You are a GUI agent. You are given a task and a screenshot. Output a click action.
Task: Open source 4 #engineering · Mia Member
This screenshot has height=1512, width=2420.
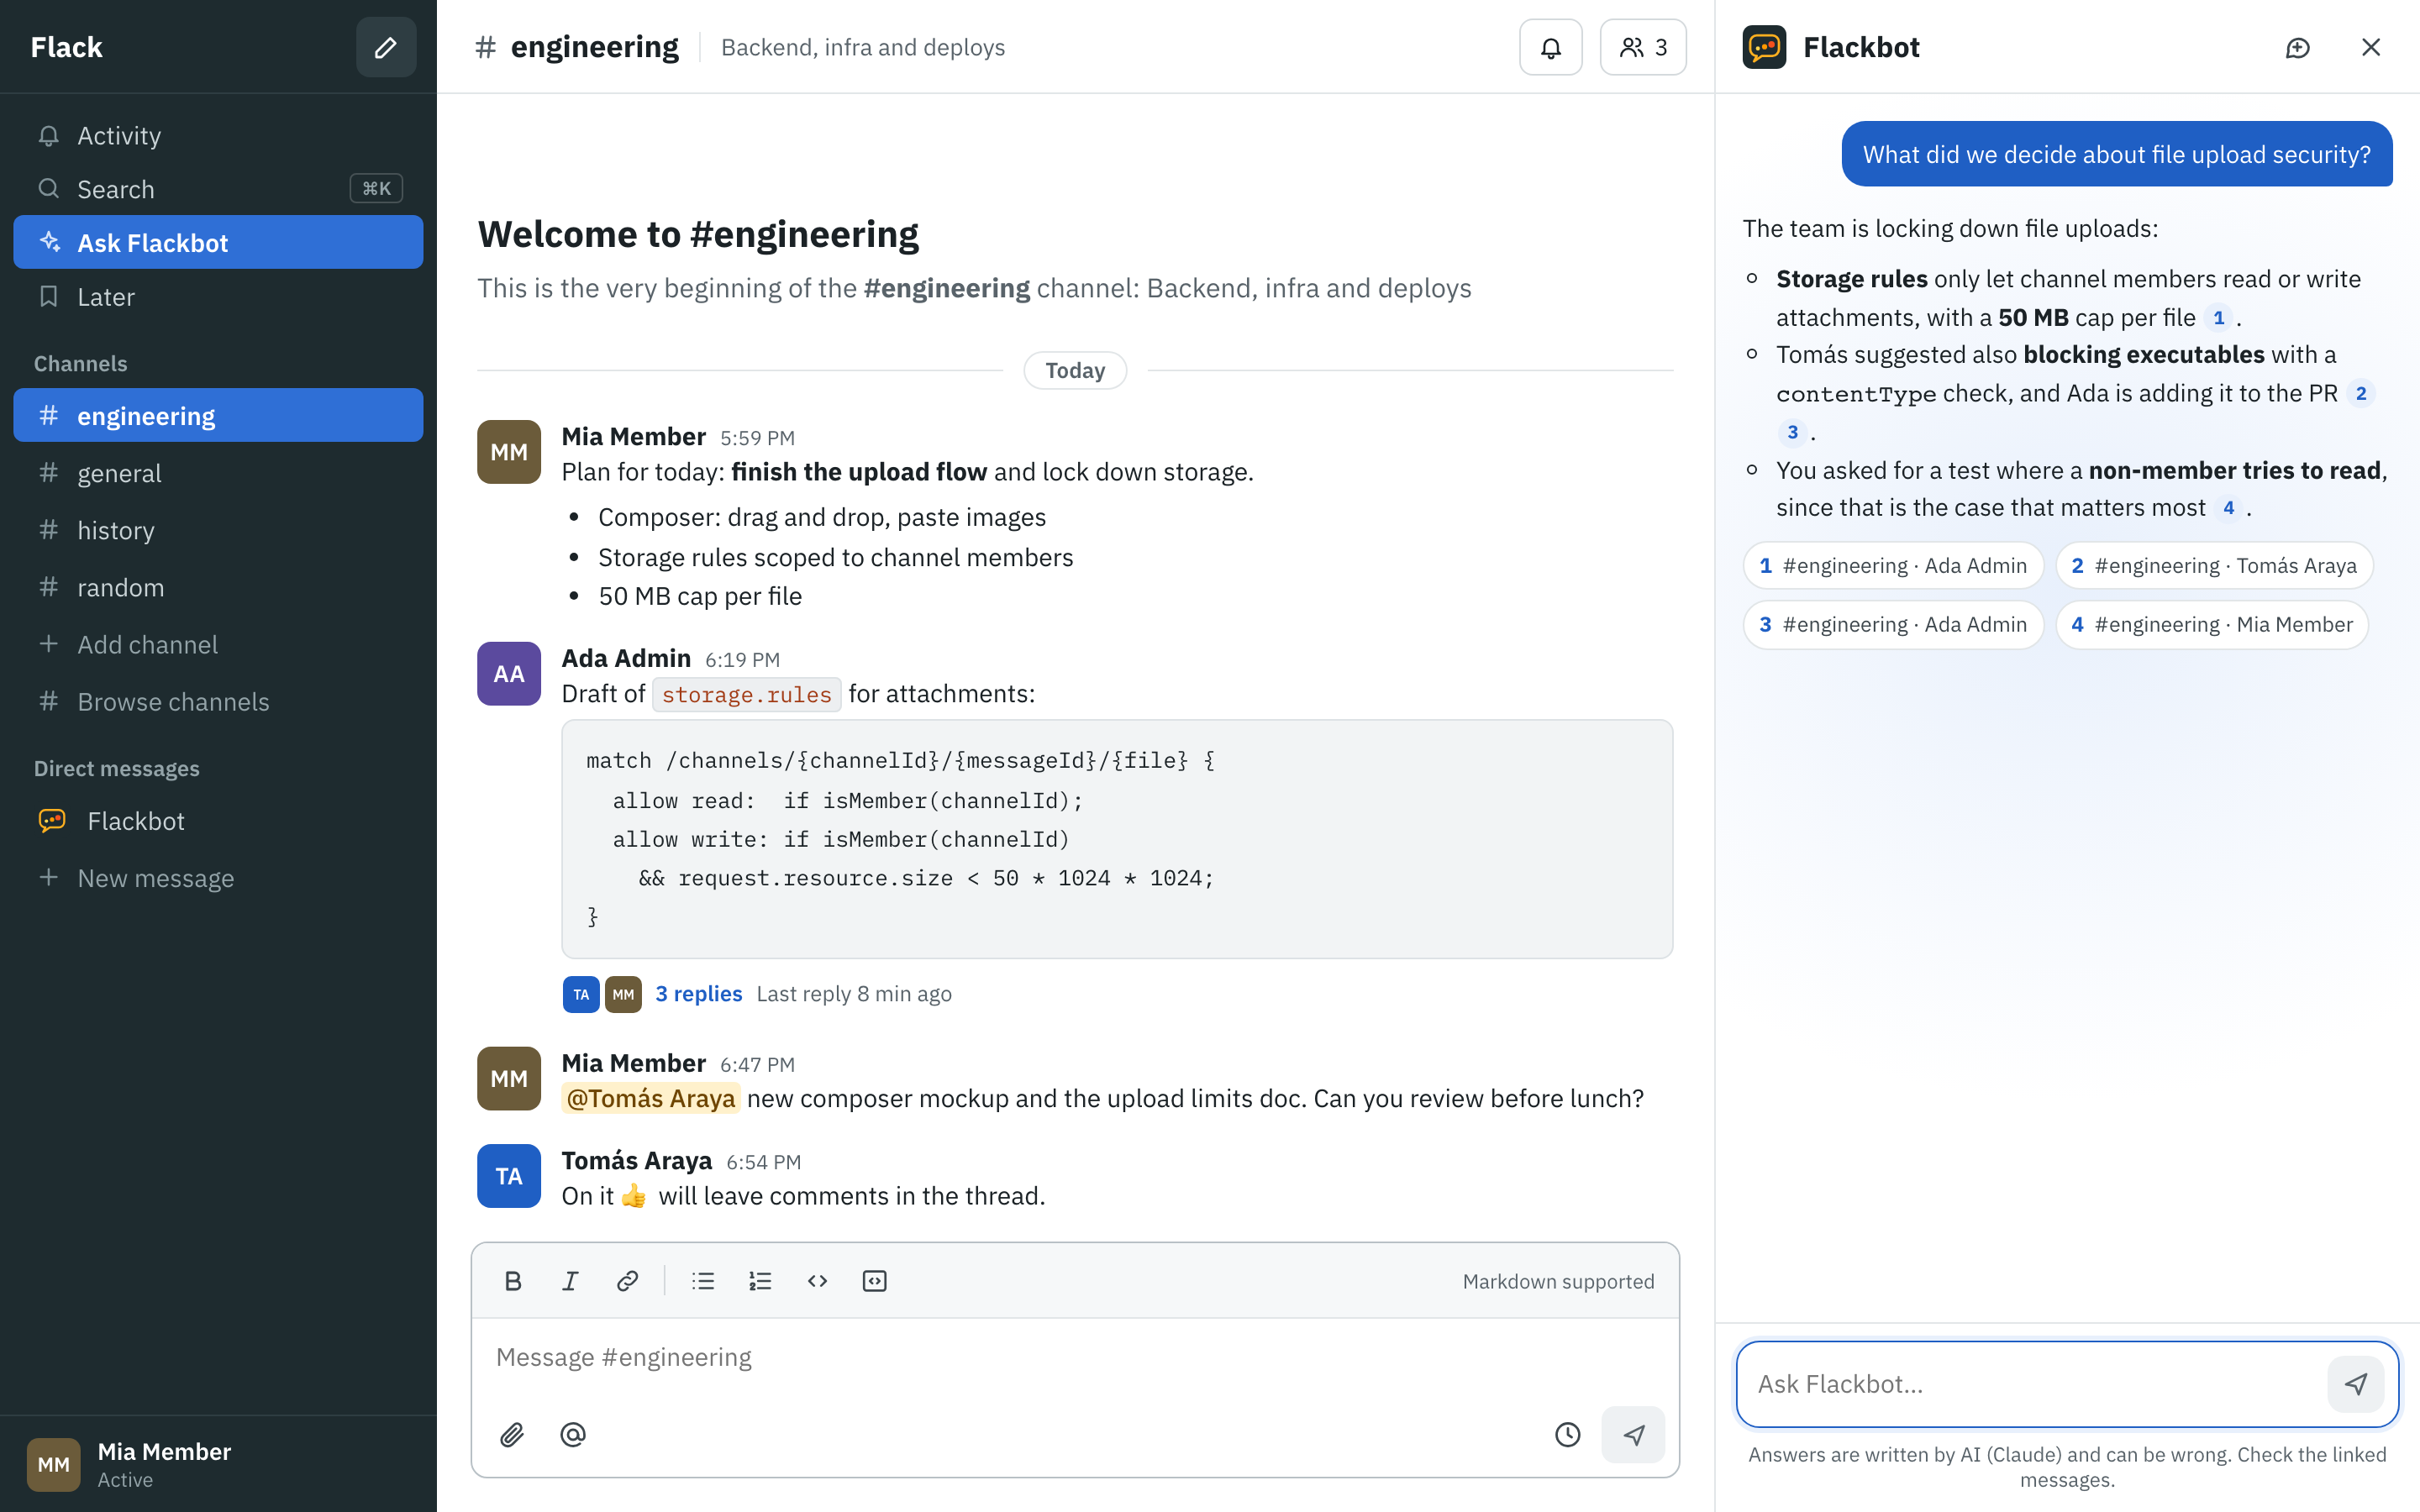[x=2212, y=625]
